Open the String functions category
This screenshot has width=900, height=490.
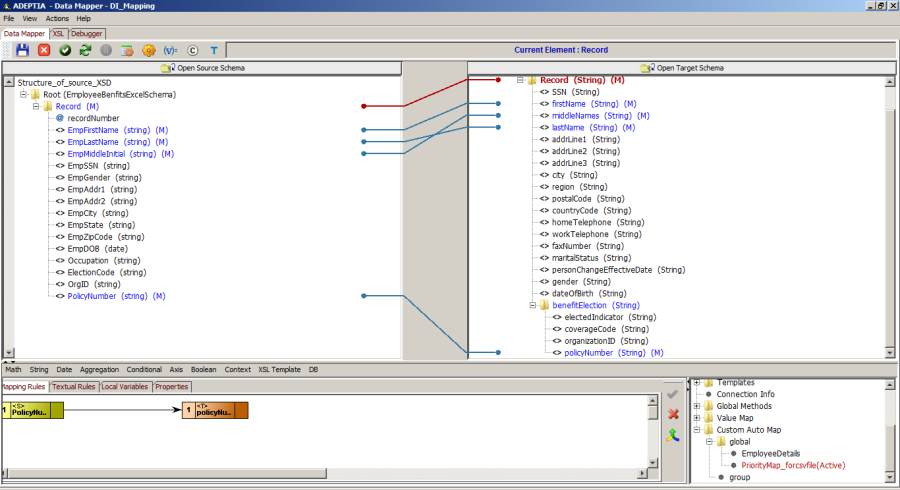pos(39,370)
